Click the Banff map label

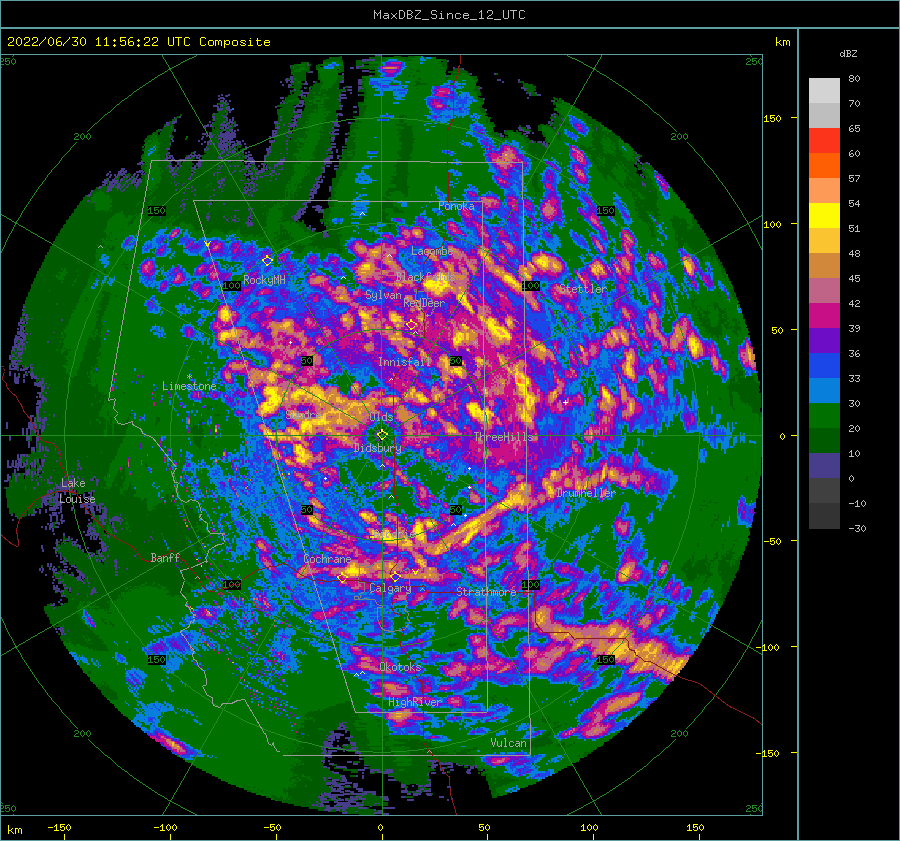165,557
